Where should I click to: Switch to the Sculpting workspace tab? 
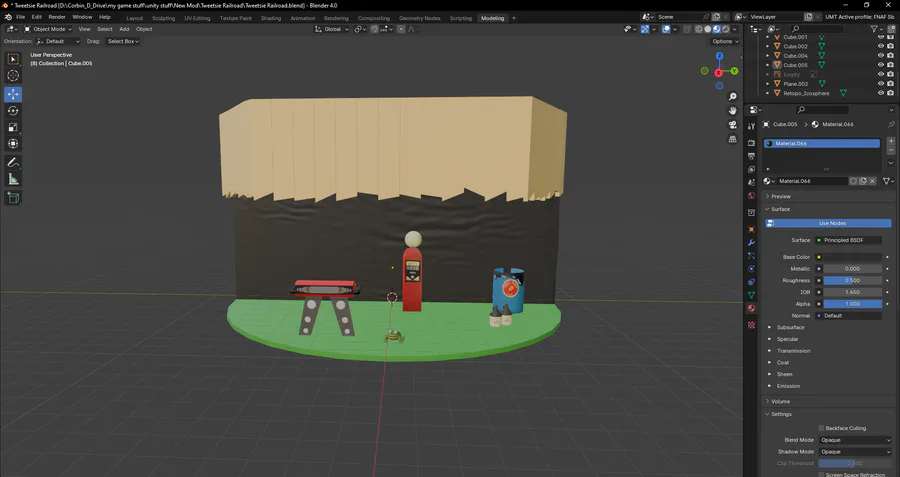(164, 18)
